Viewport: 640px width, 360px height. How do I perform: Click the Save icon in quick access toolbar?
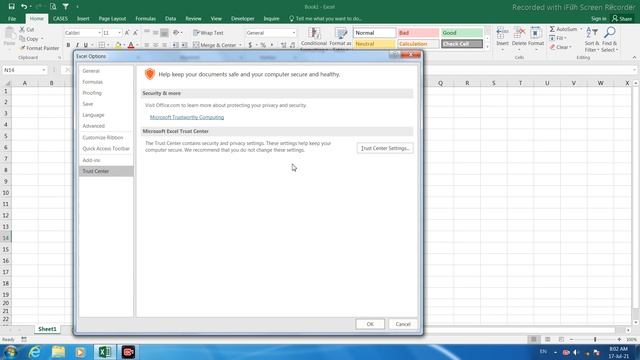click(11, 7)
